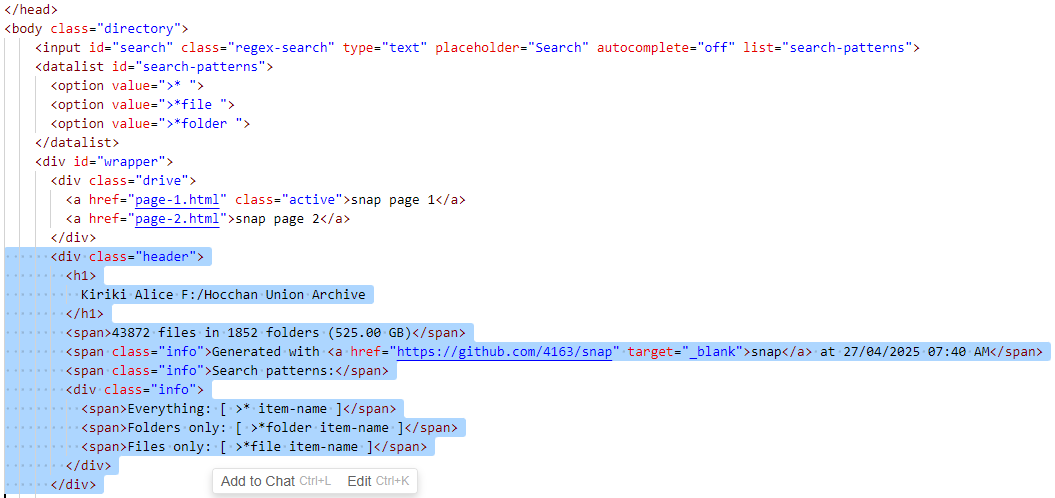The width and height of the screenshot is (1055, 498).
Task: Click the 'Everything: [ >* item-name ]' line
Action: pyautogui.click(x=239, y=408)
